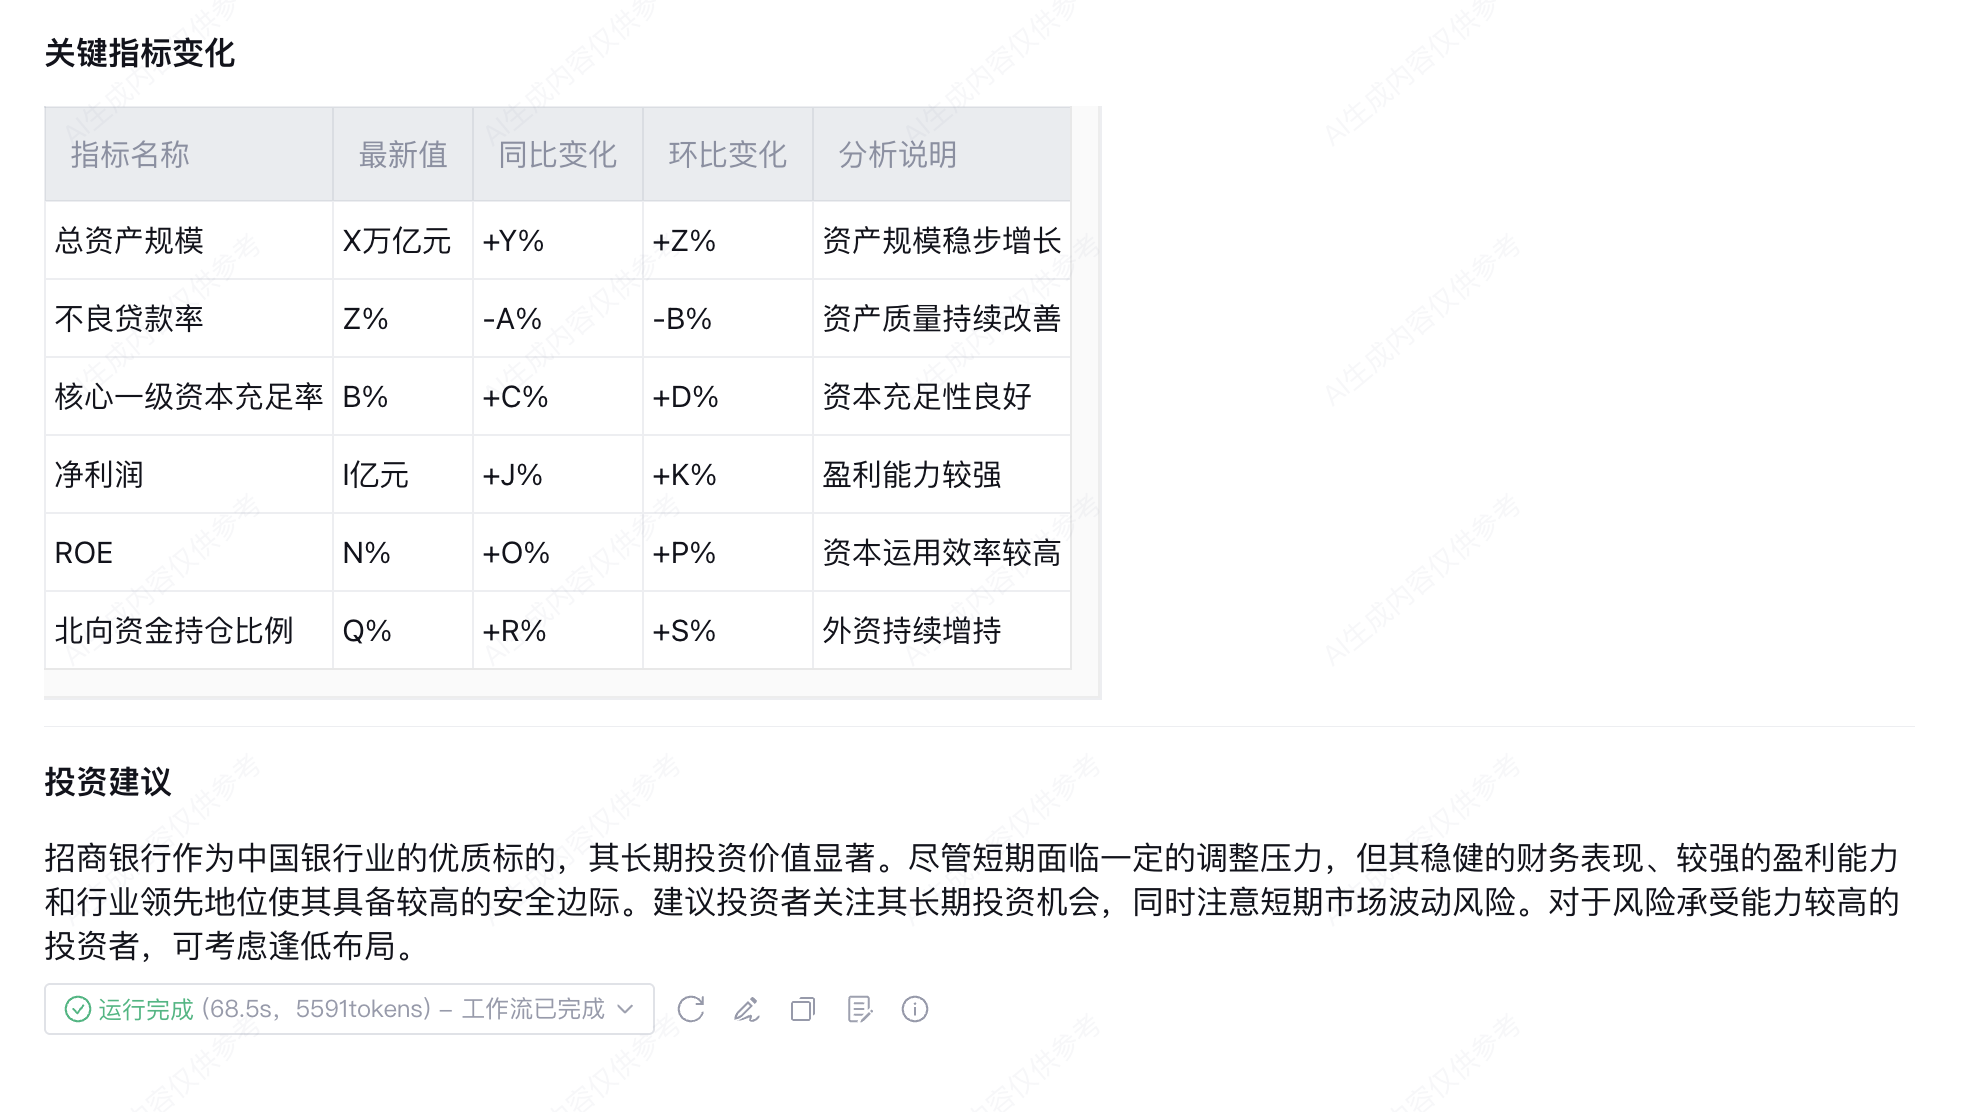Click the 指标名称 column header
Screen dimensions: 1982x1112
130,155
